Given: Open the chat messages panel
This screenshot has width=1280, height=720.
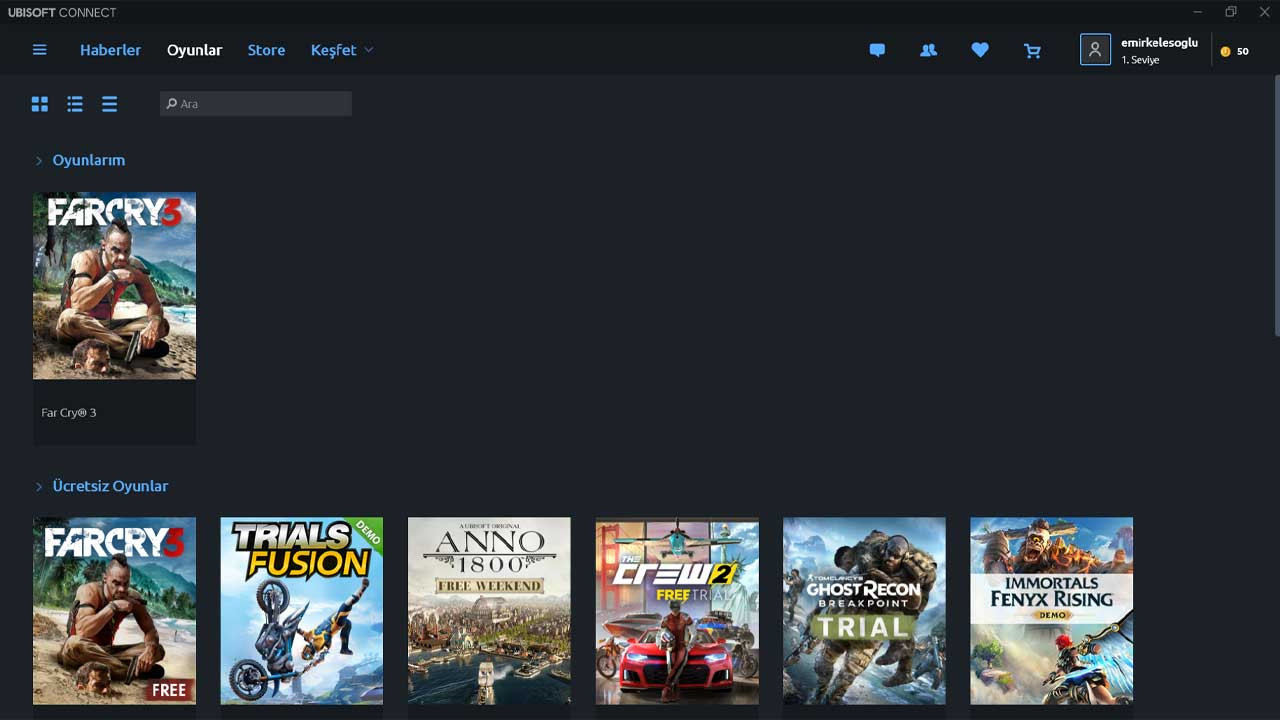Looking at the screenshot, I should (x=877, y=50).
